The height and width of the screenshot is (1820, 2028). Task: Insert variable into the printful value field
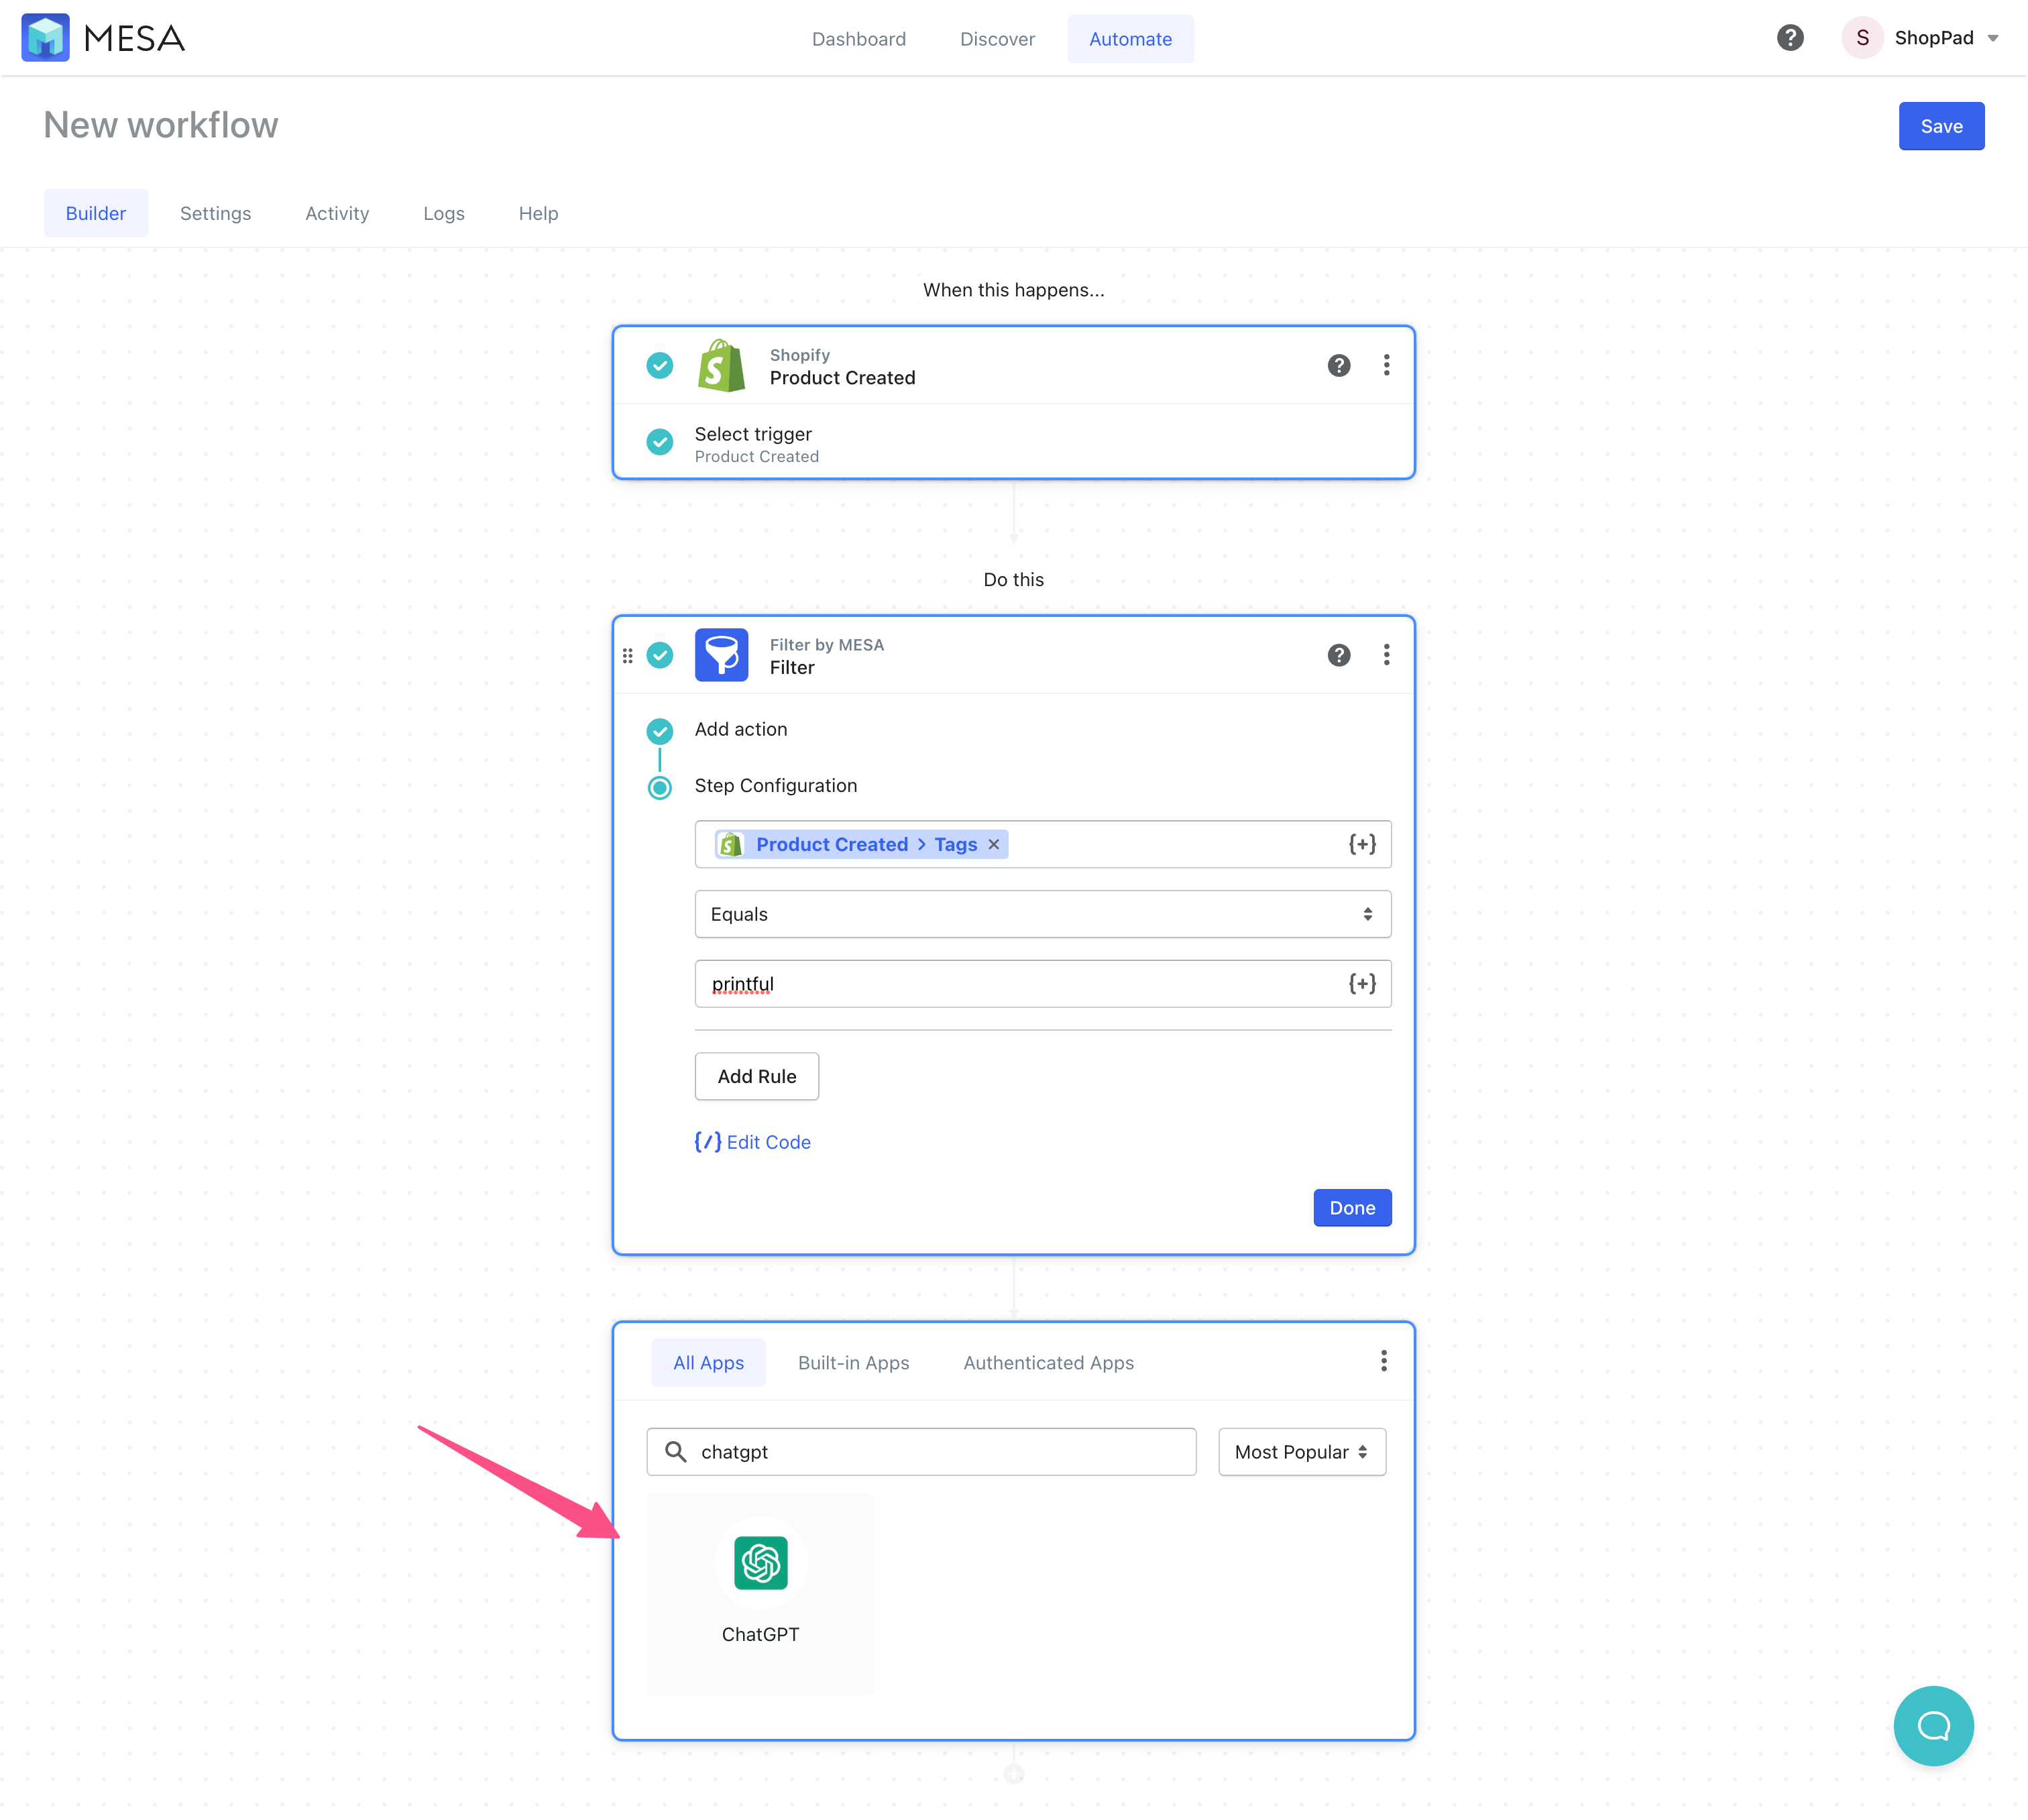coord(1362,984)
